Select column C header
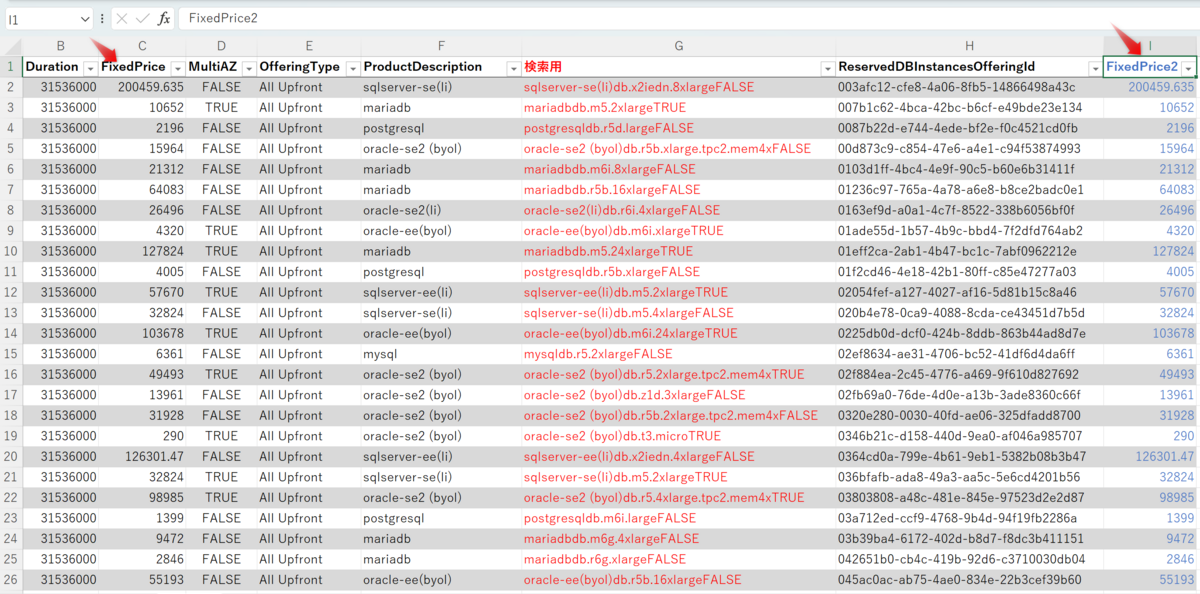 143,46
